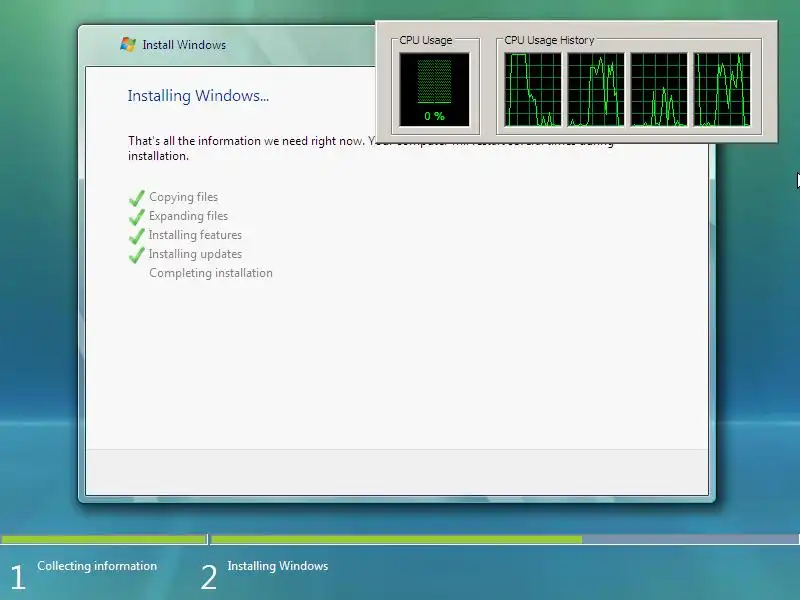Click the 'CPU Usage History' group label
The height and width of the screenshot is (600, 800).
[x=549, y=40]
